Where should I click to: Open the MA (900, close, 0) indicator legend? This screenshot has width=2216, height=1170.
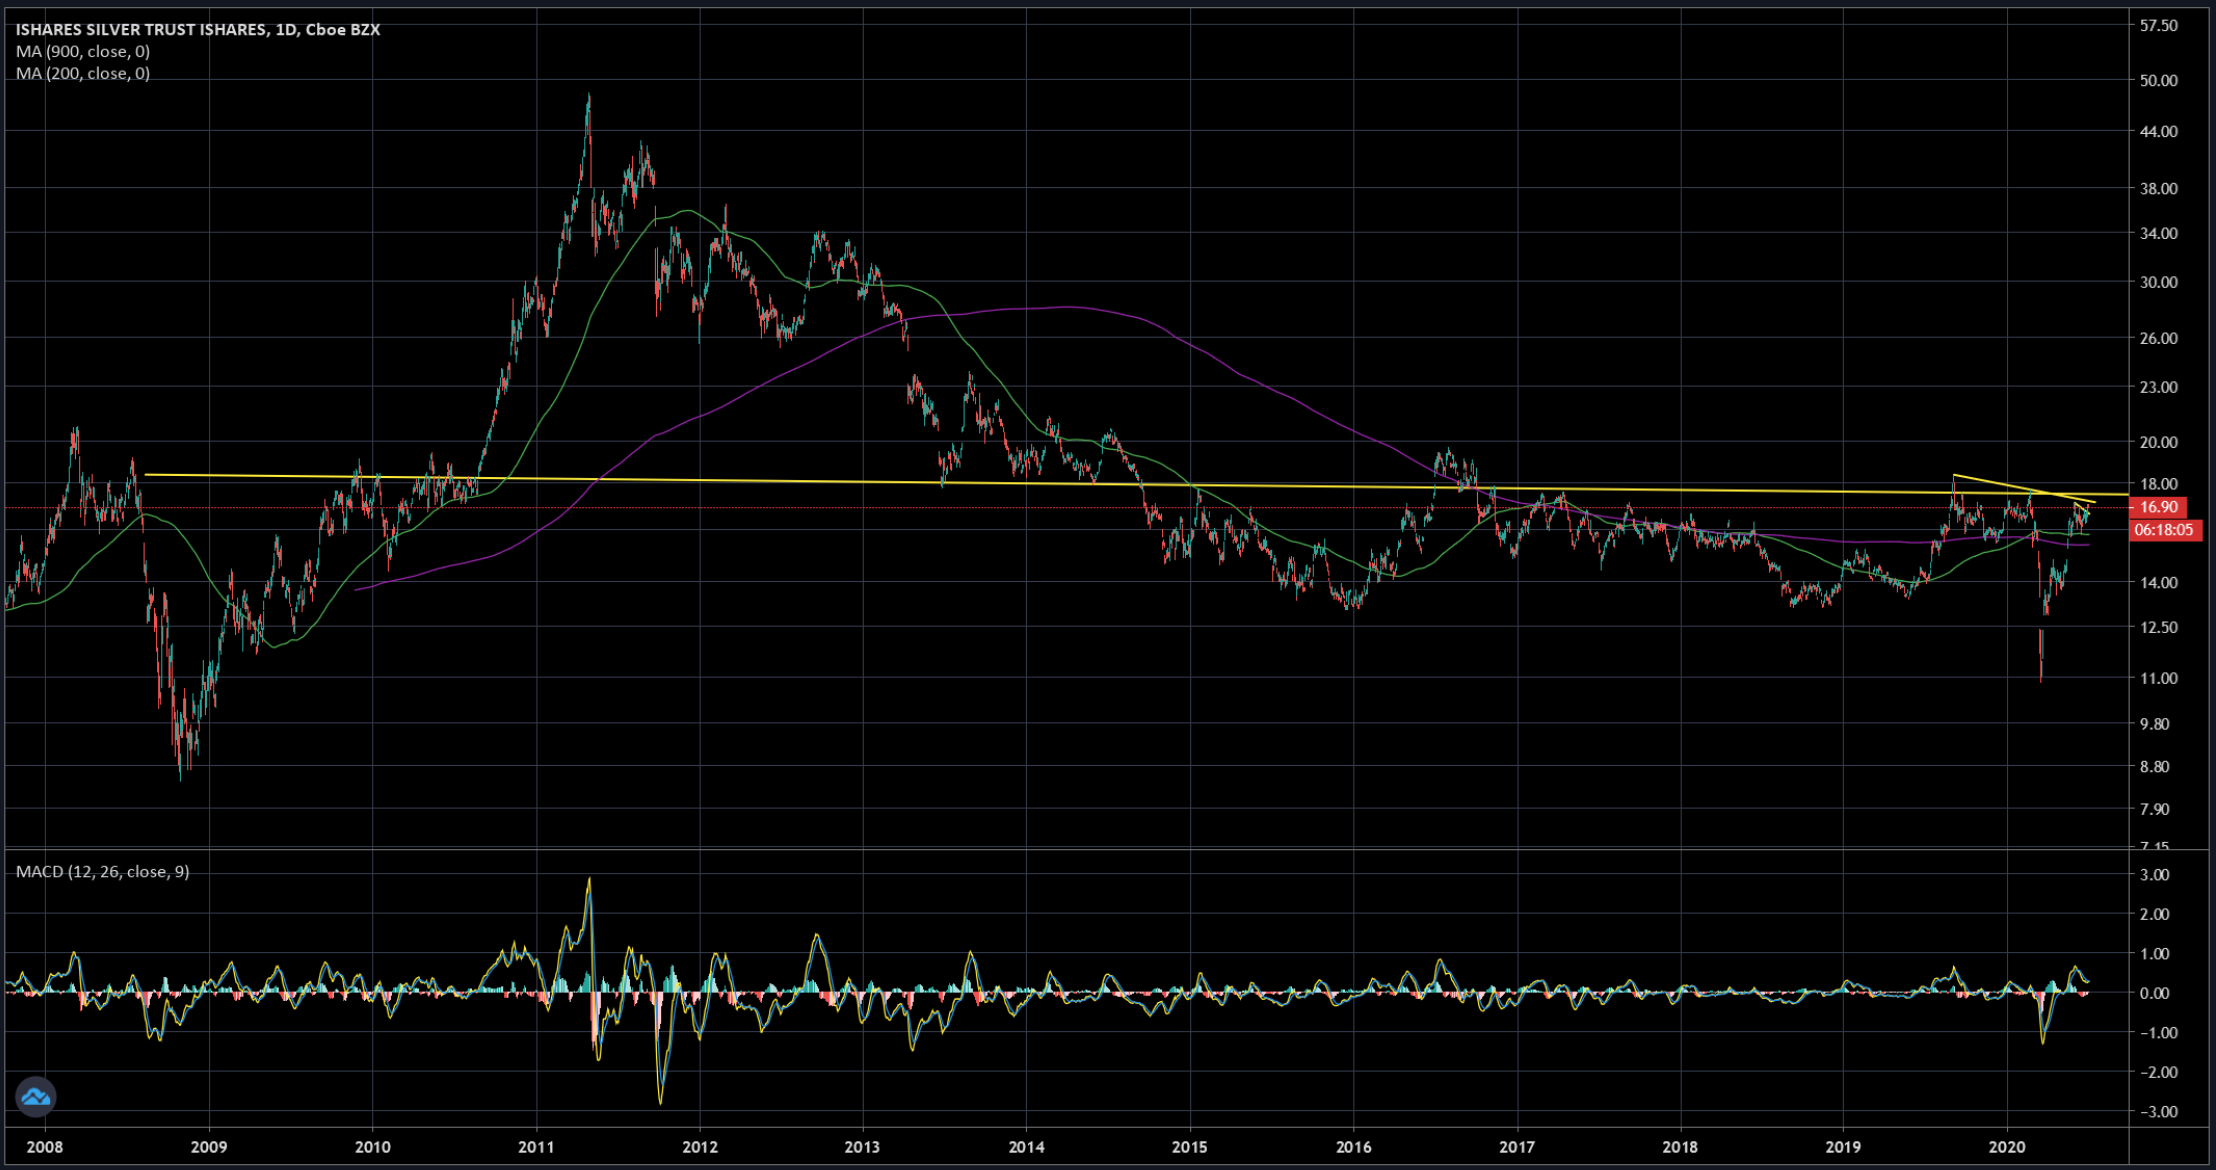(x=83, y=51)
